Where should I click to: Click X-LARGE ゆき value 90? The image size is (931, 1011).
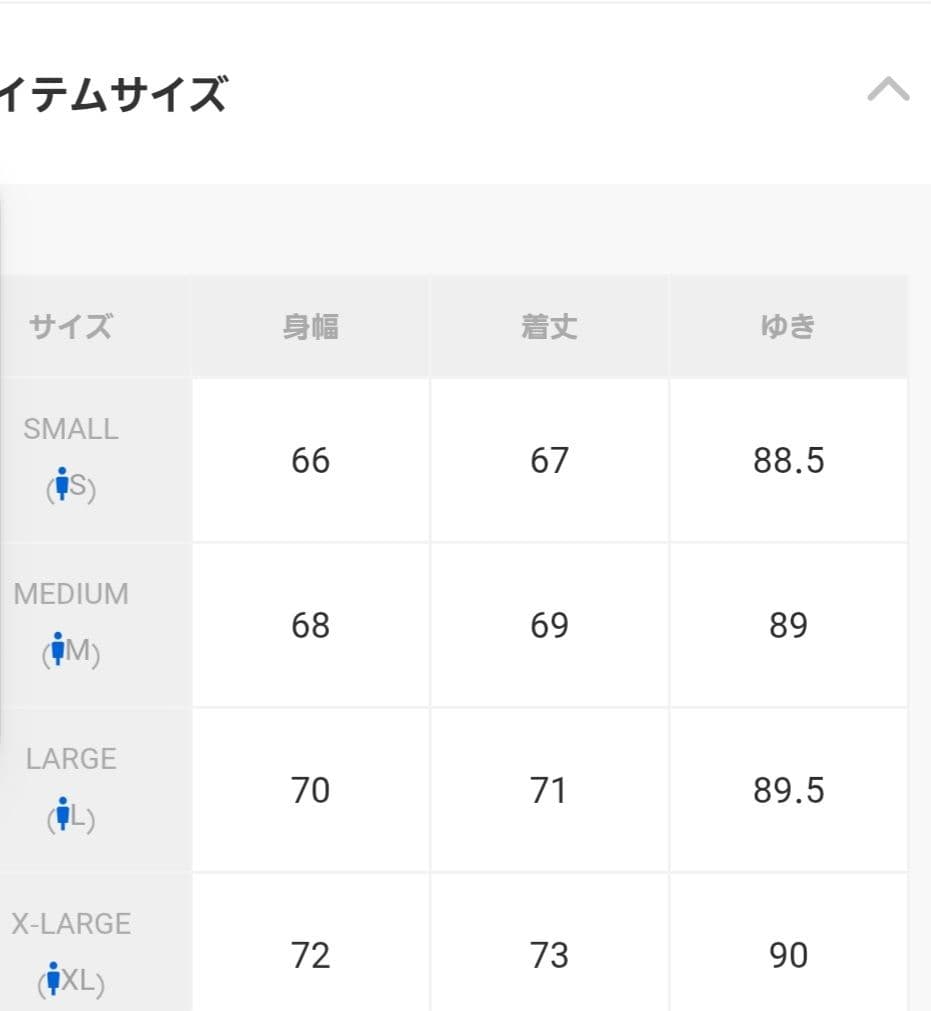click(x=788, y=956)
